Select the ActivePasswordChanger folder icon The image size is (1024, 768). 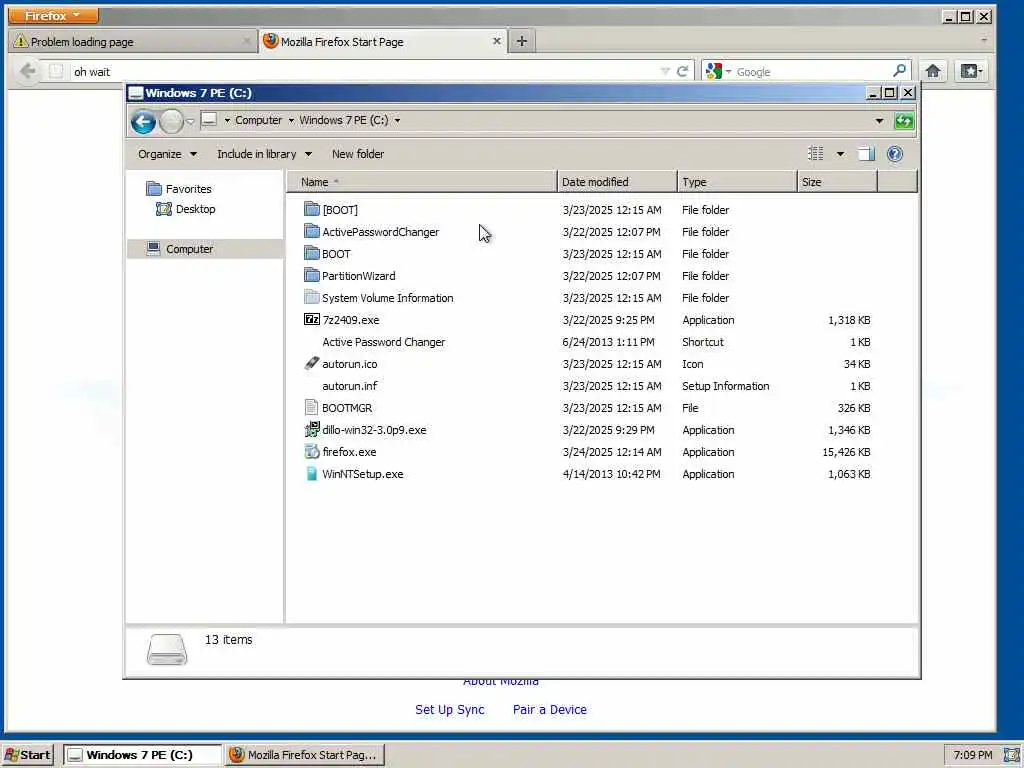pyautogui.click(x=312, y=231)
